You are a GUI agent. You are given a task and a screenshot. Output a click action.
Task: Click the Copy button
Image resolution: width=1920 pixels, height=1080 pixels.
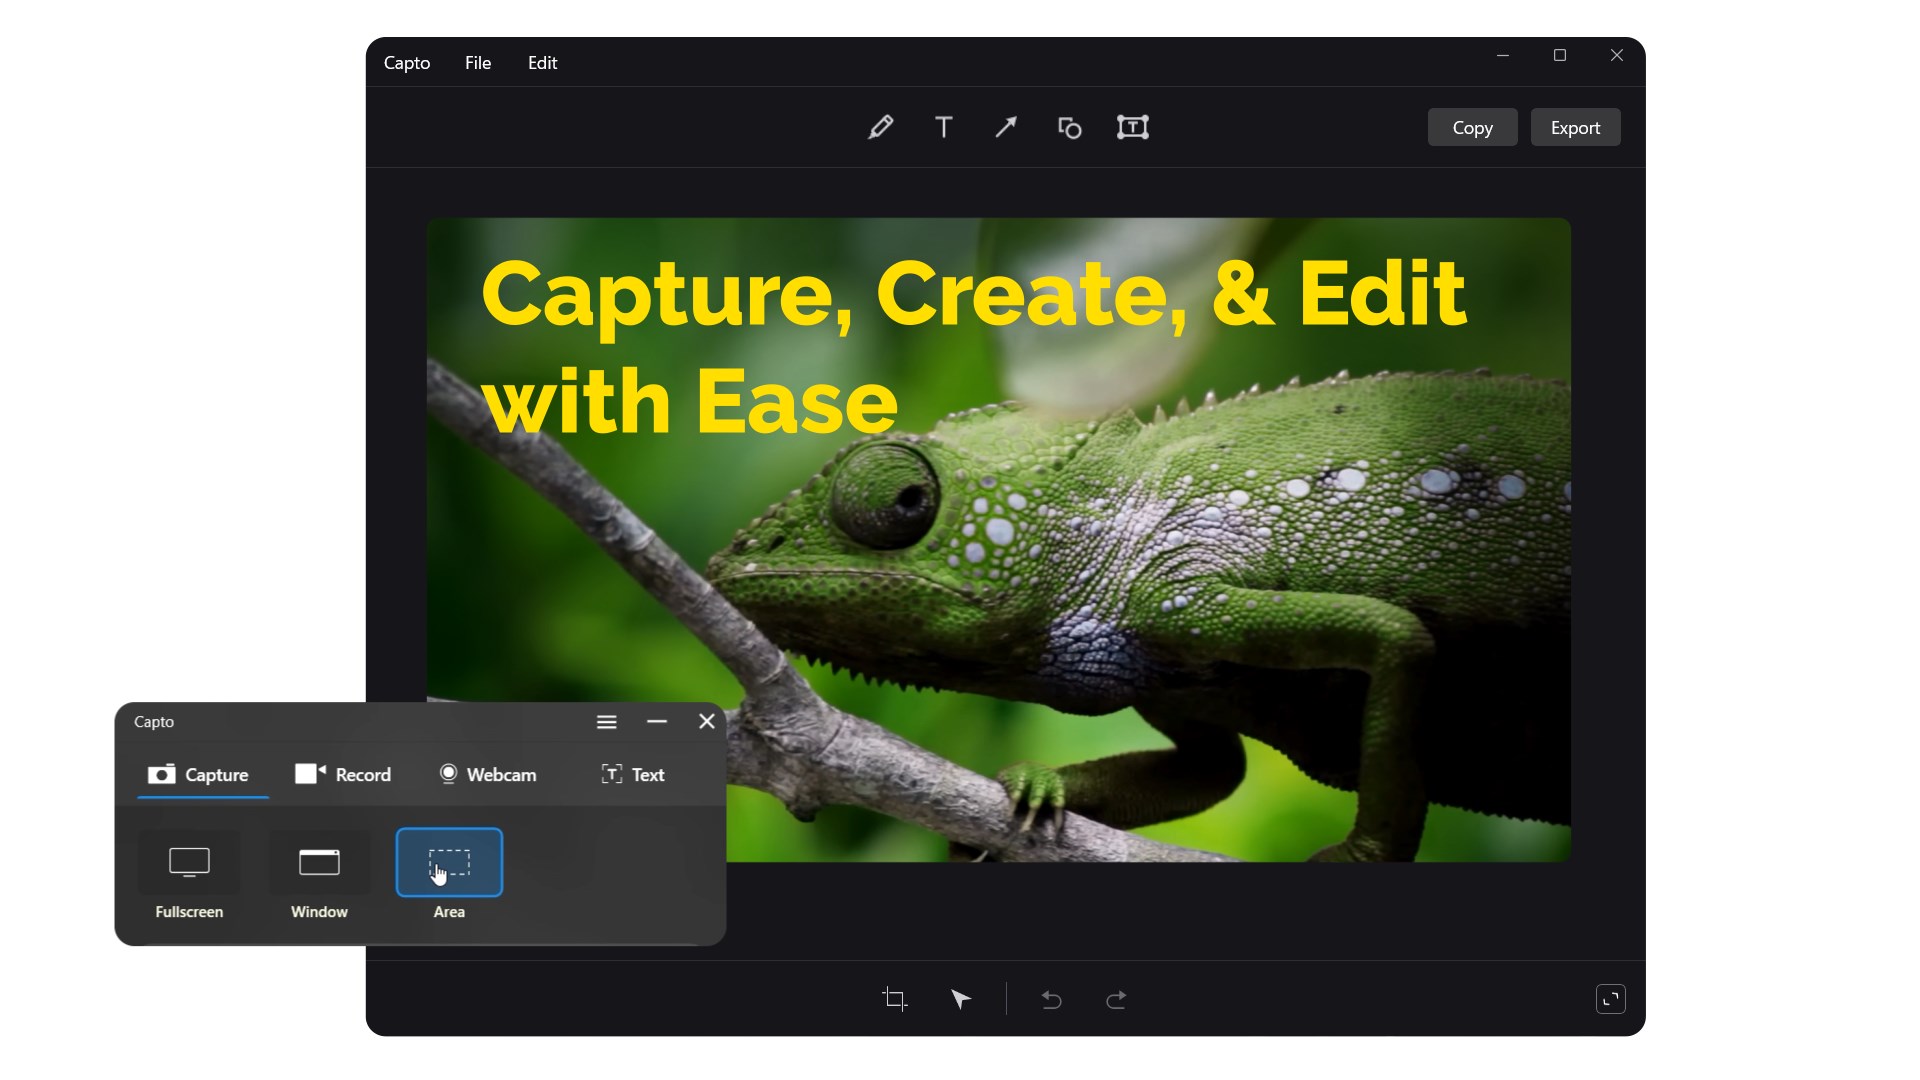coord(1472,128)
